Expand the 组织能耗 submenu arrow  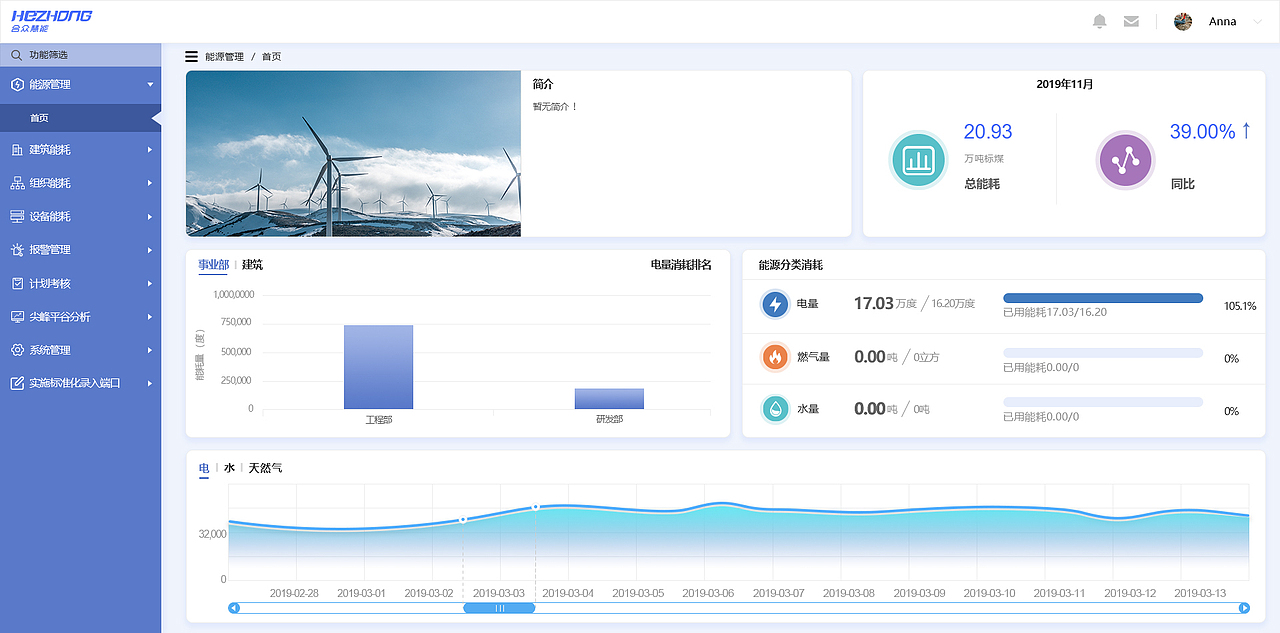(x=149, y=183)
